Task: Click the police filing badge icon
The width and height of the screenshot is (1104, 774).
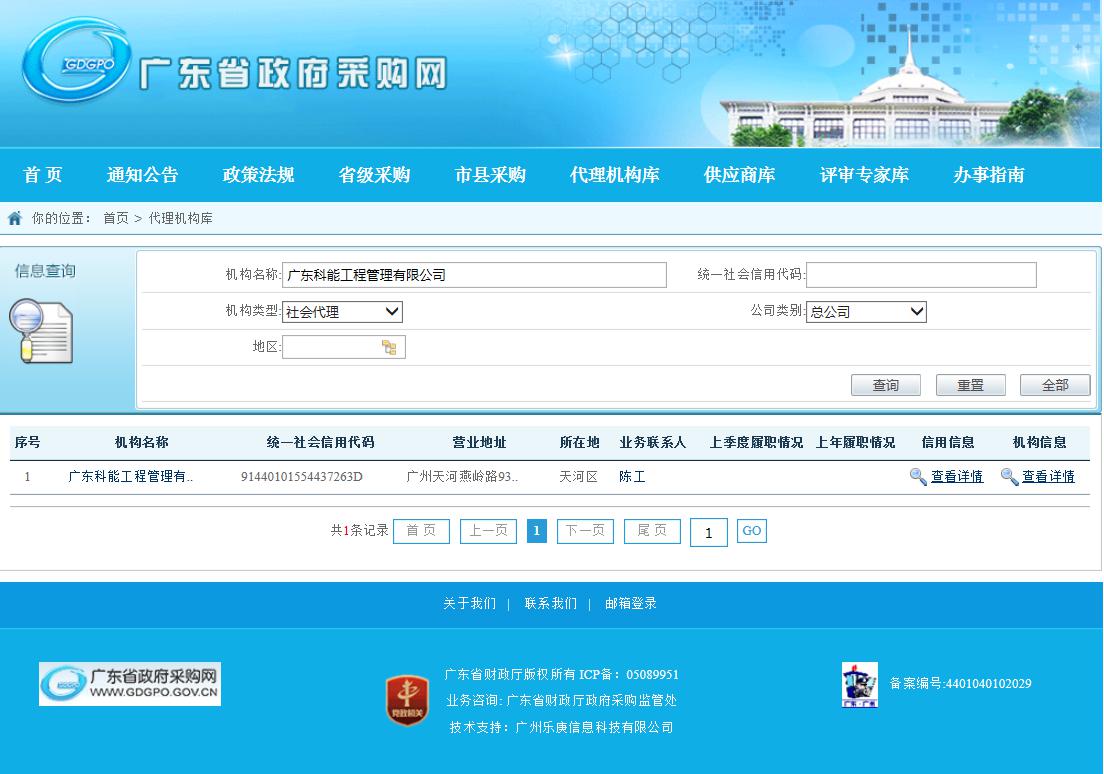Action: 859,685
